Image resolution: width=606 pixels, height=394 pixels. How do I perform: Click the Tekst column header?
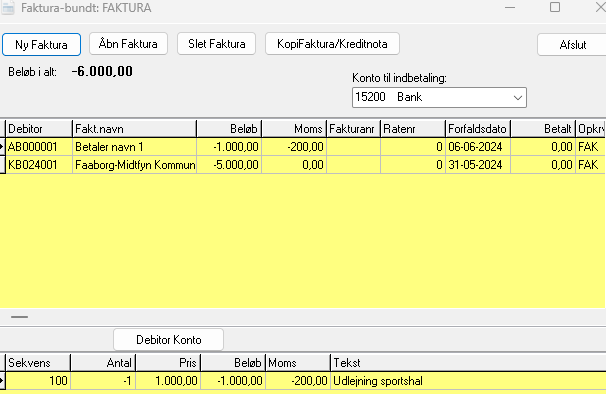coord(468,363)
